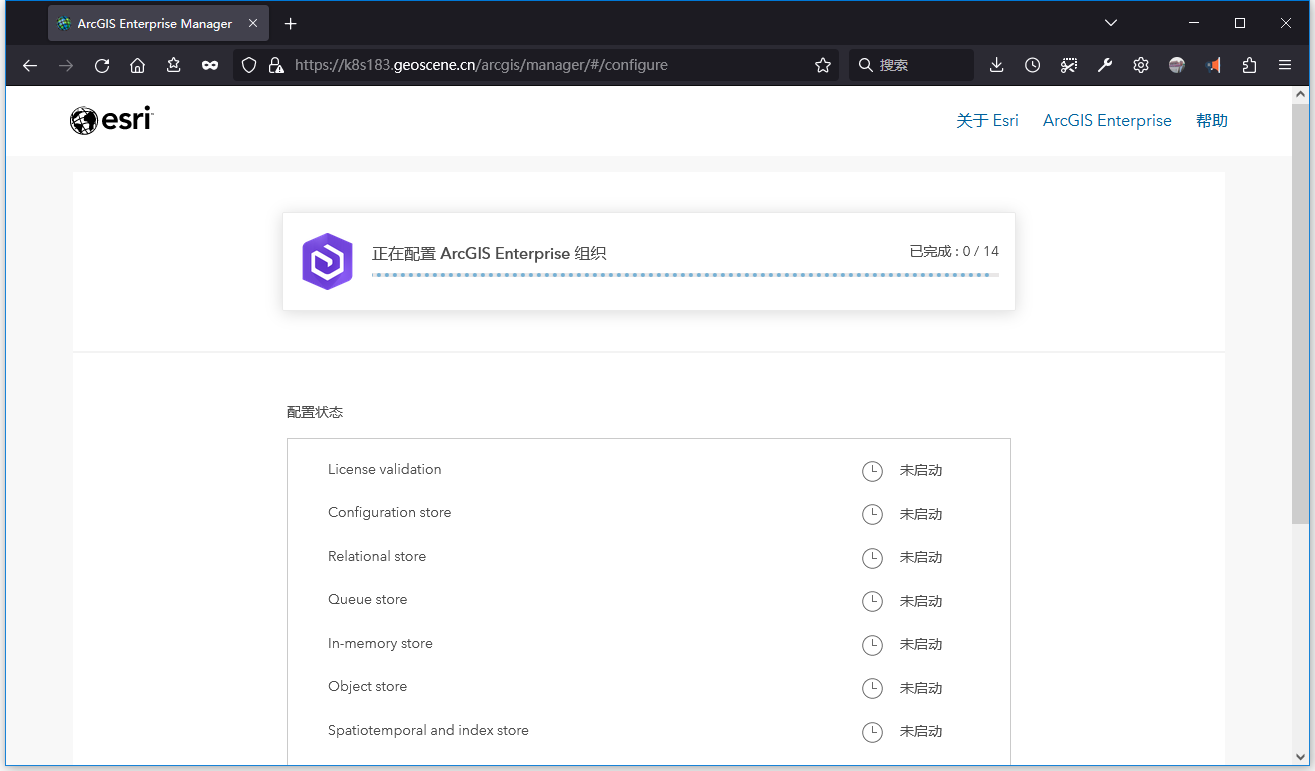Click the Esri logo
The width and height of the screenshot is (1315, 771).
click(111, 120)
